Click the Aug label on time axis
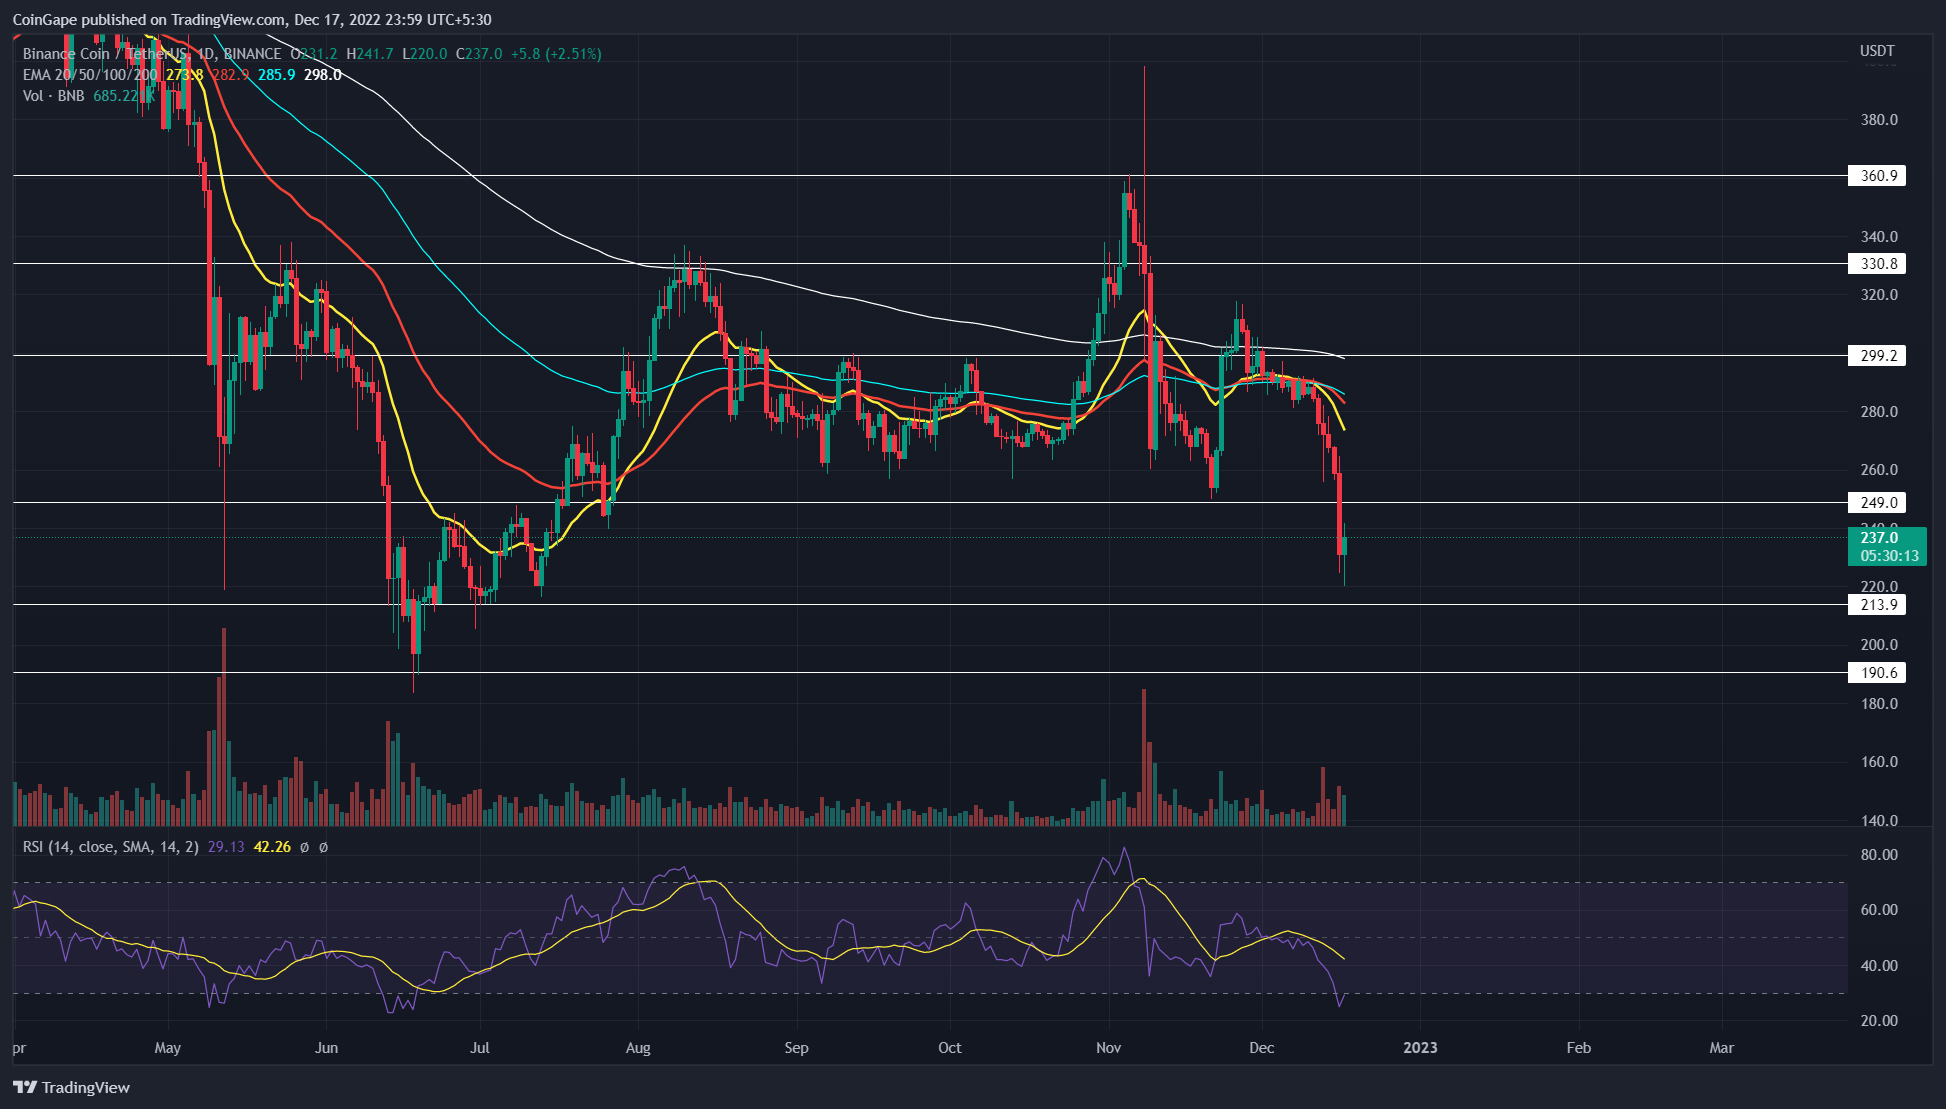This screenshot has height=1109, width=1946. pos(638,1048)
